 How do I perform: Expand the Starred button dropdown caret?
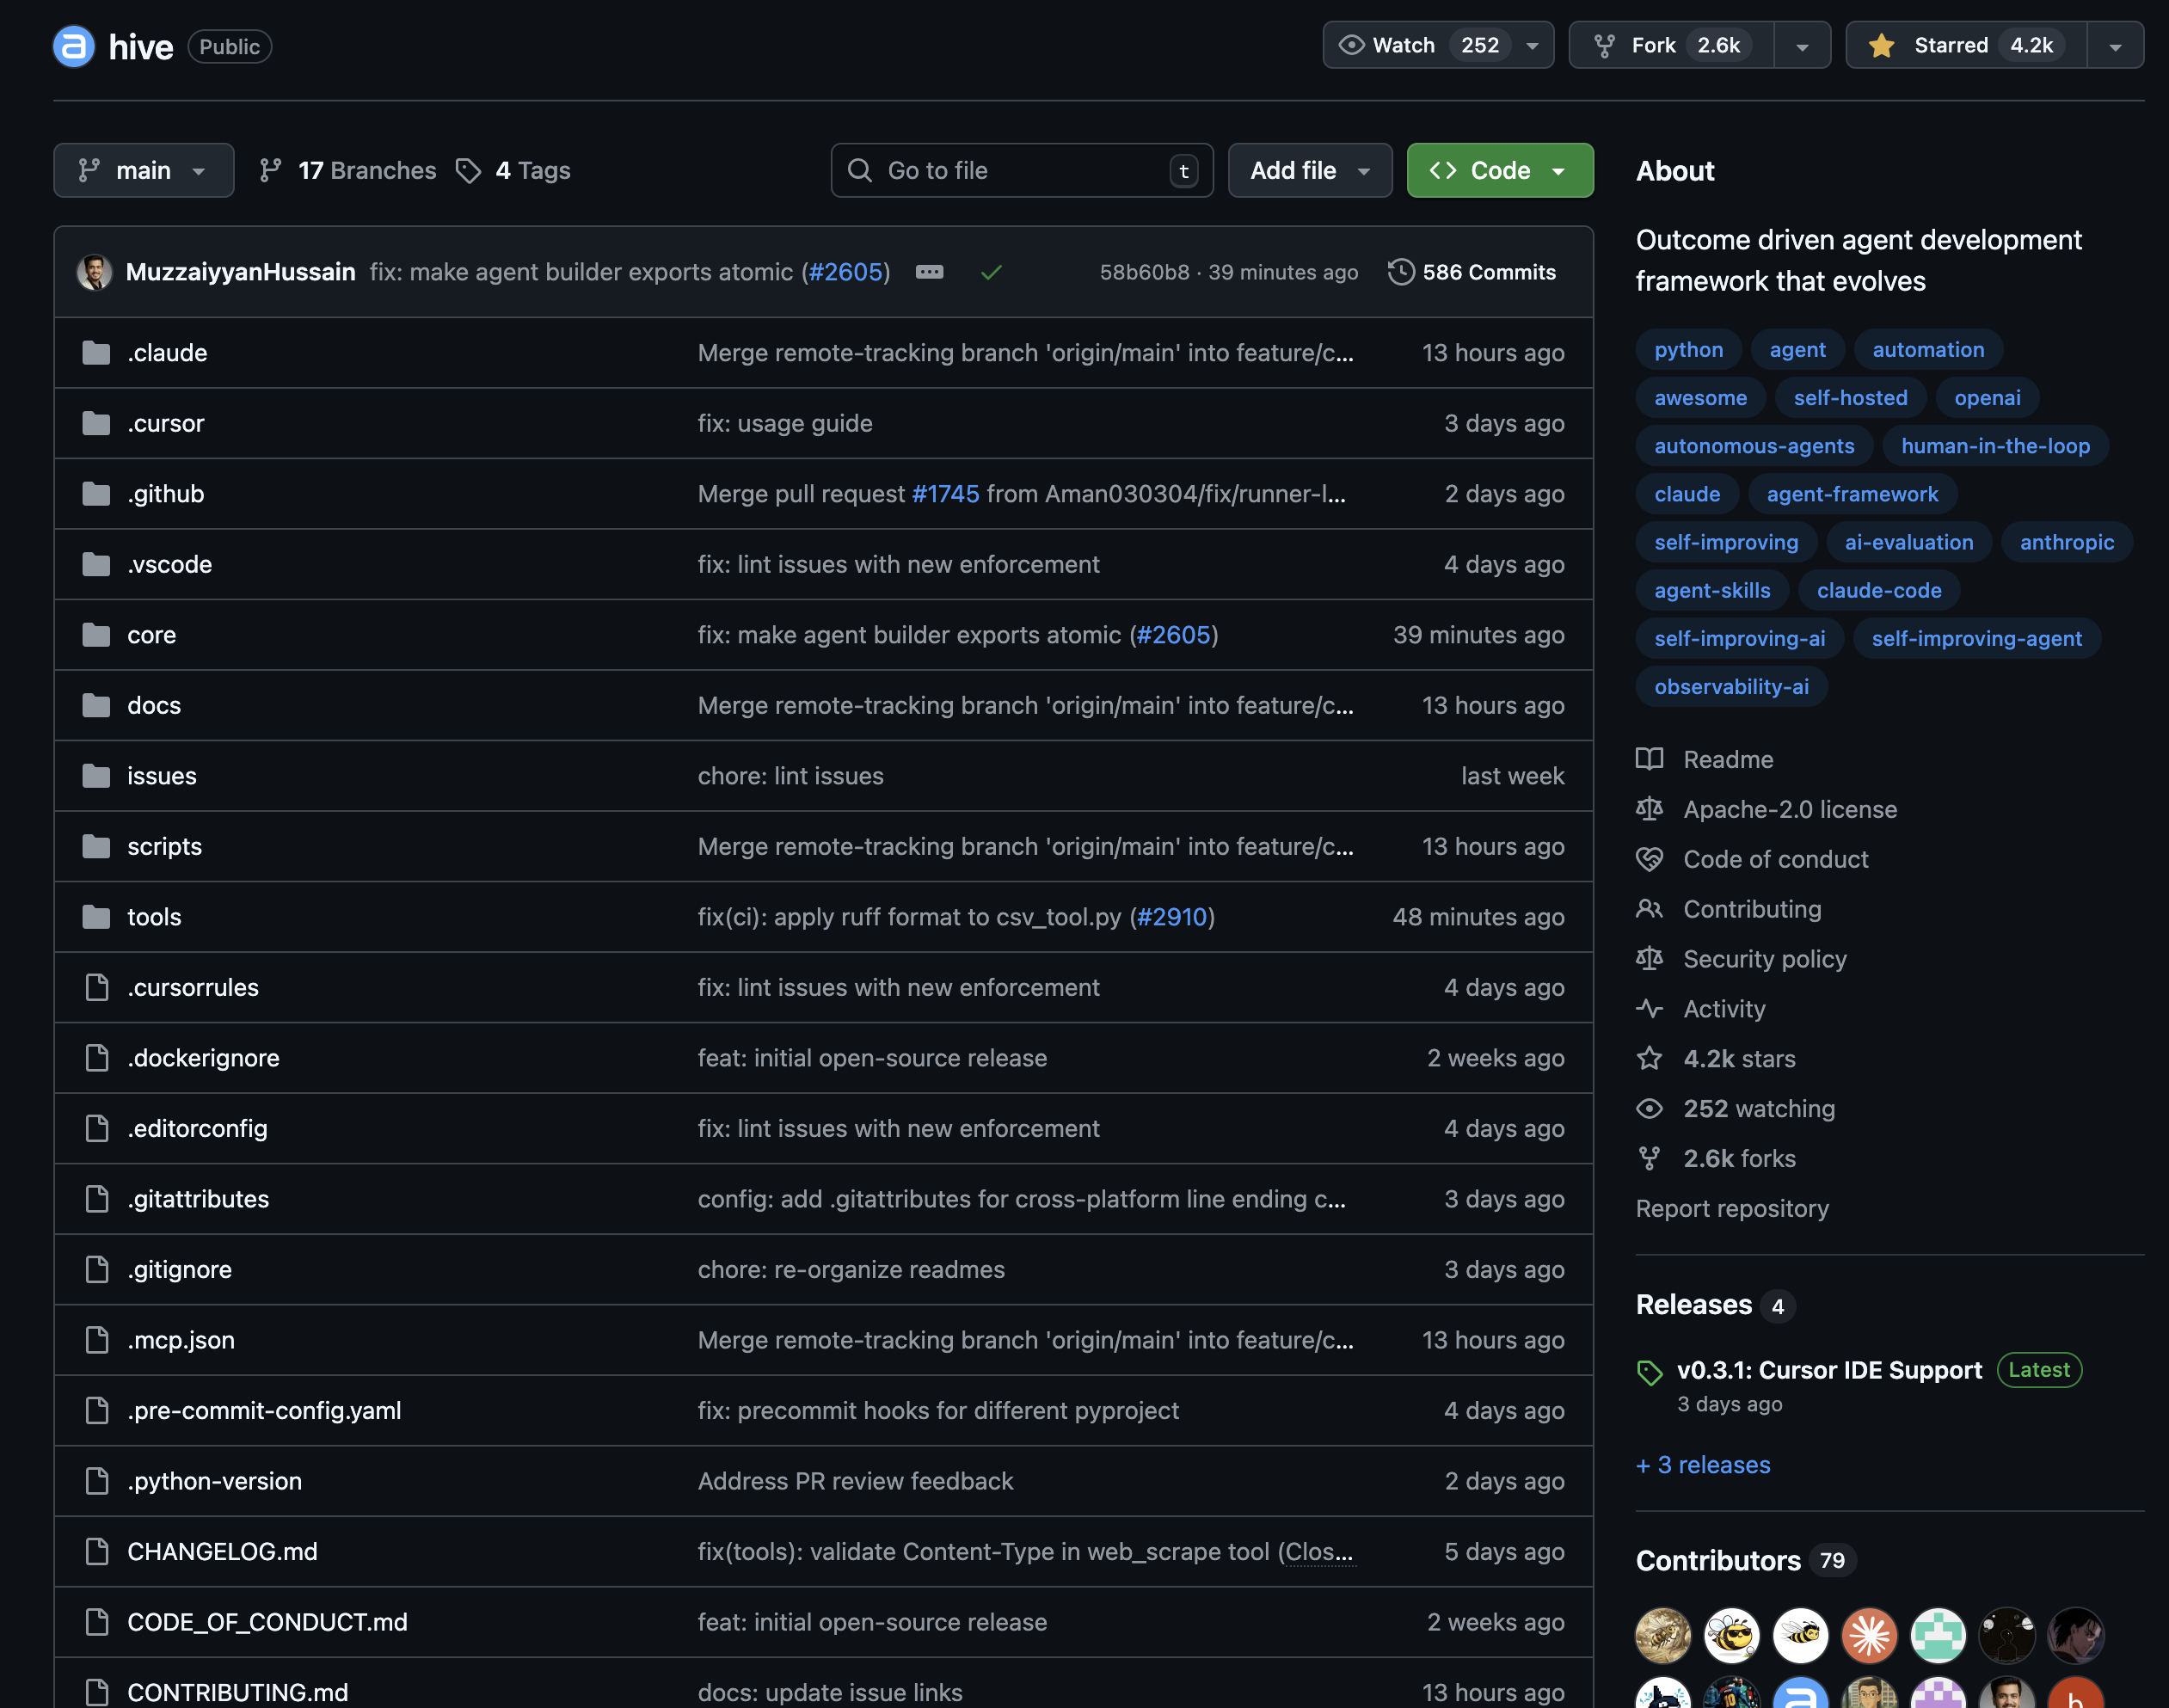[2115, 45]
